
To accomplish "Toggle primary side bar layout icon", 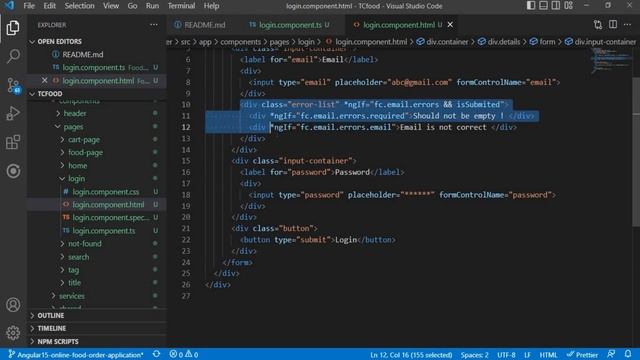I will [531, 6].
